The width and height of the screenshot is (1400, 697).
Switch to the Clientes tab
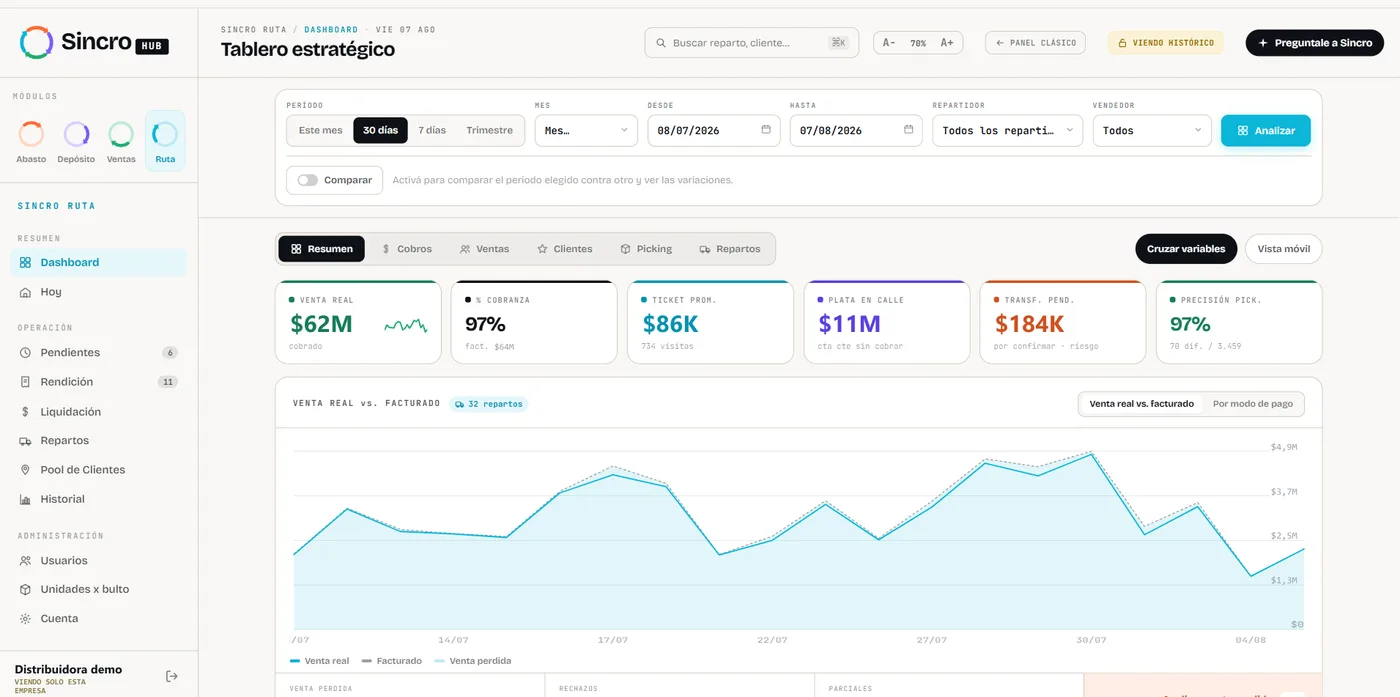click(564, 249)
